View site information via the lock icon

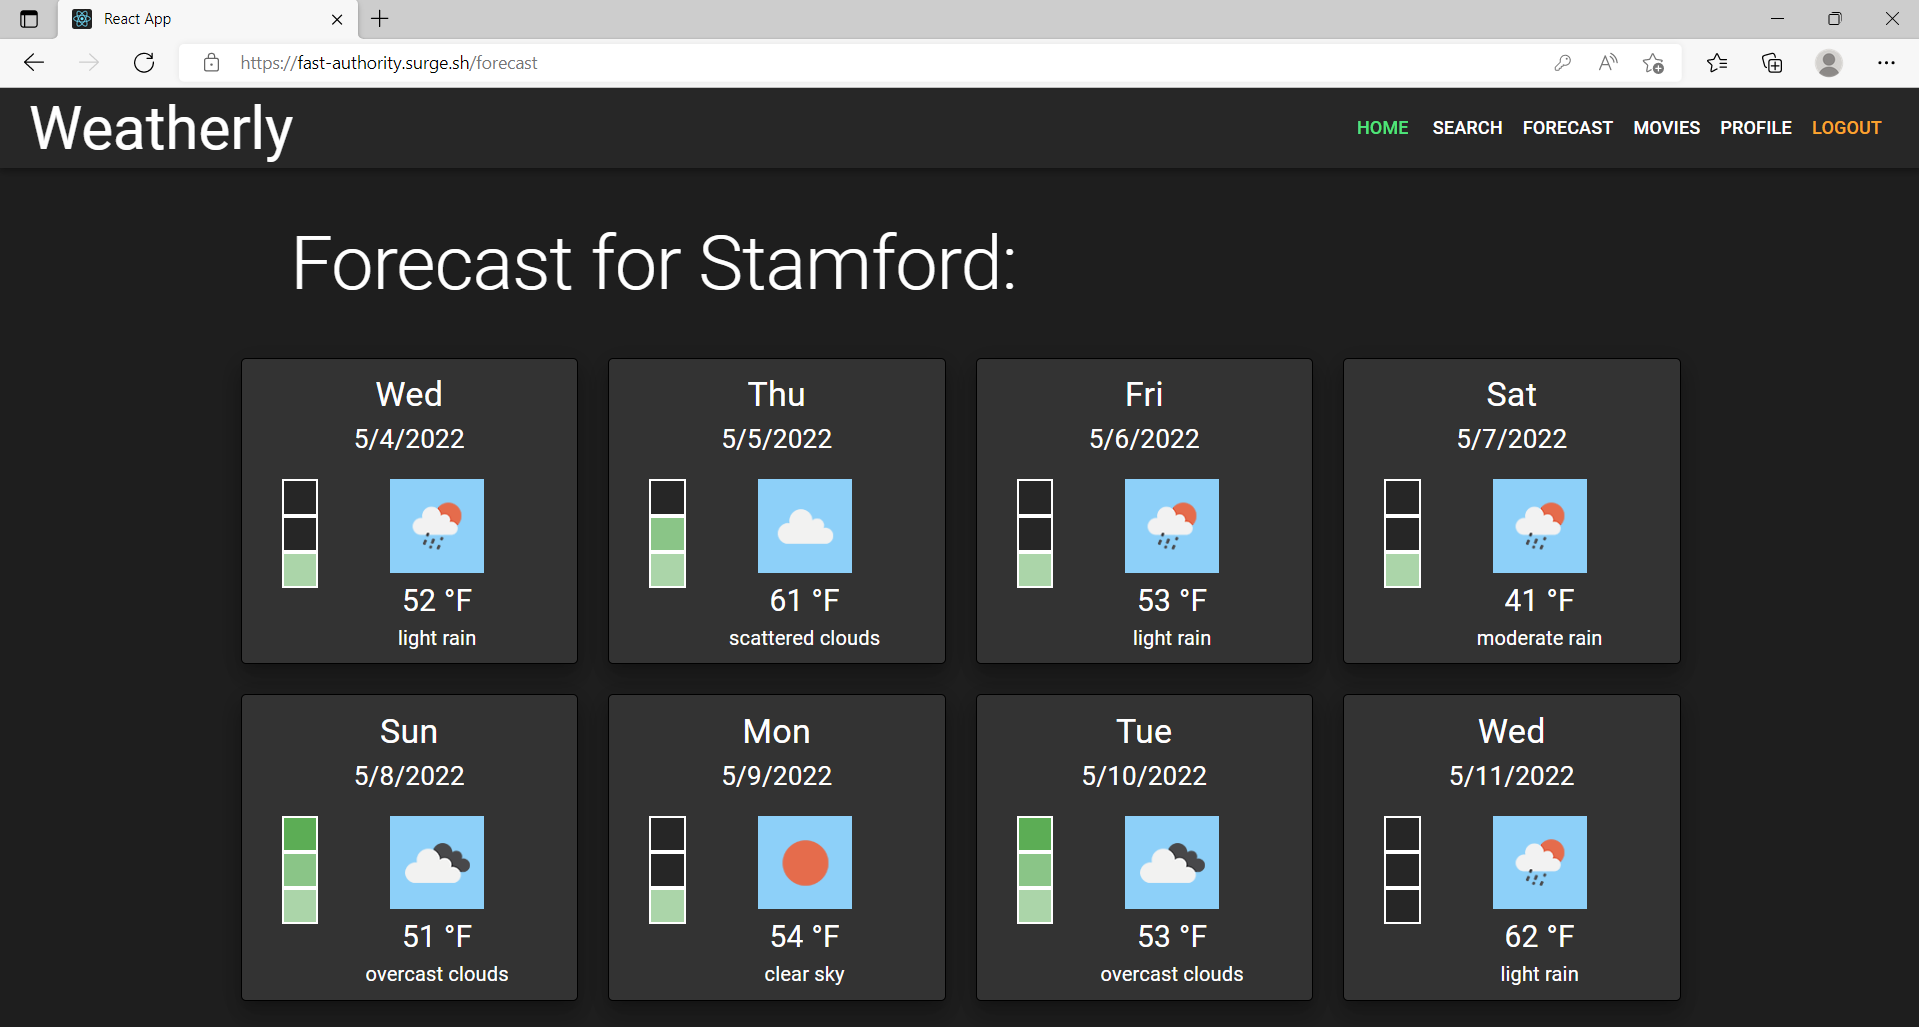point(211,63)
